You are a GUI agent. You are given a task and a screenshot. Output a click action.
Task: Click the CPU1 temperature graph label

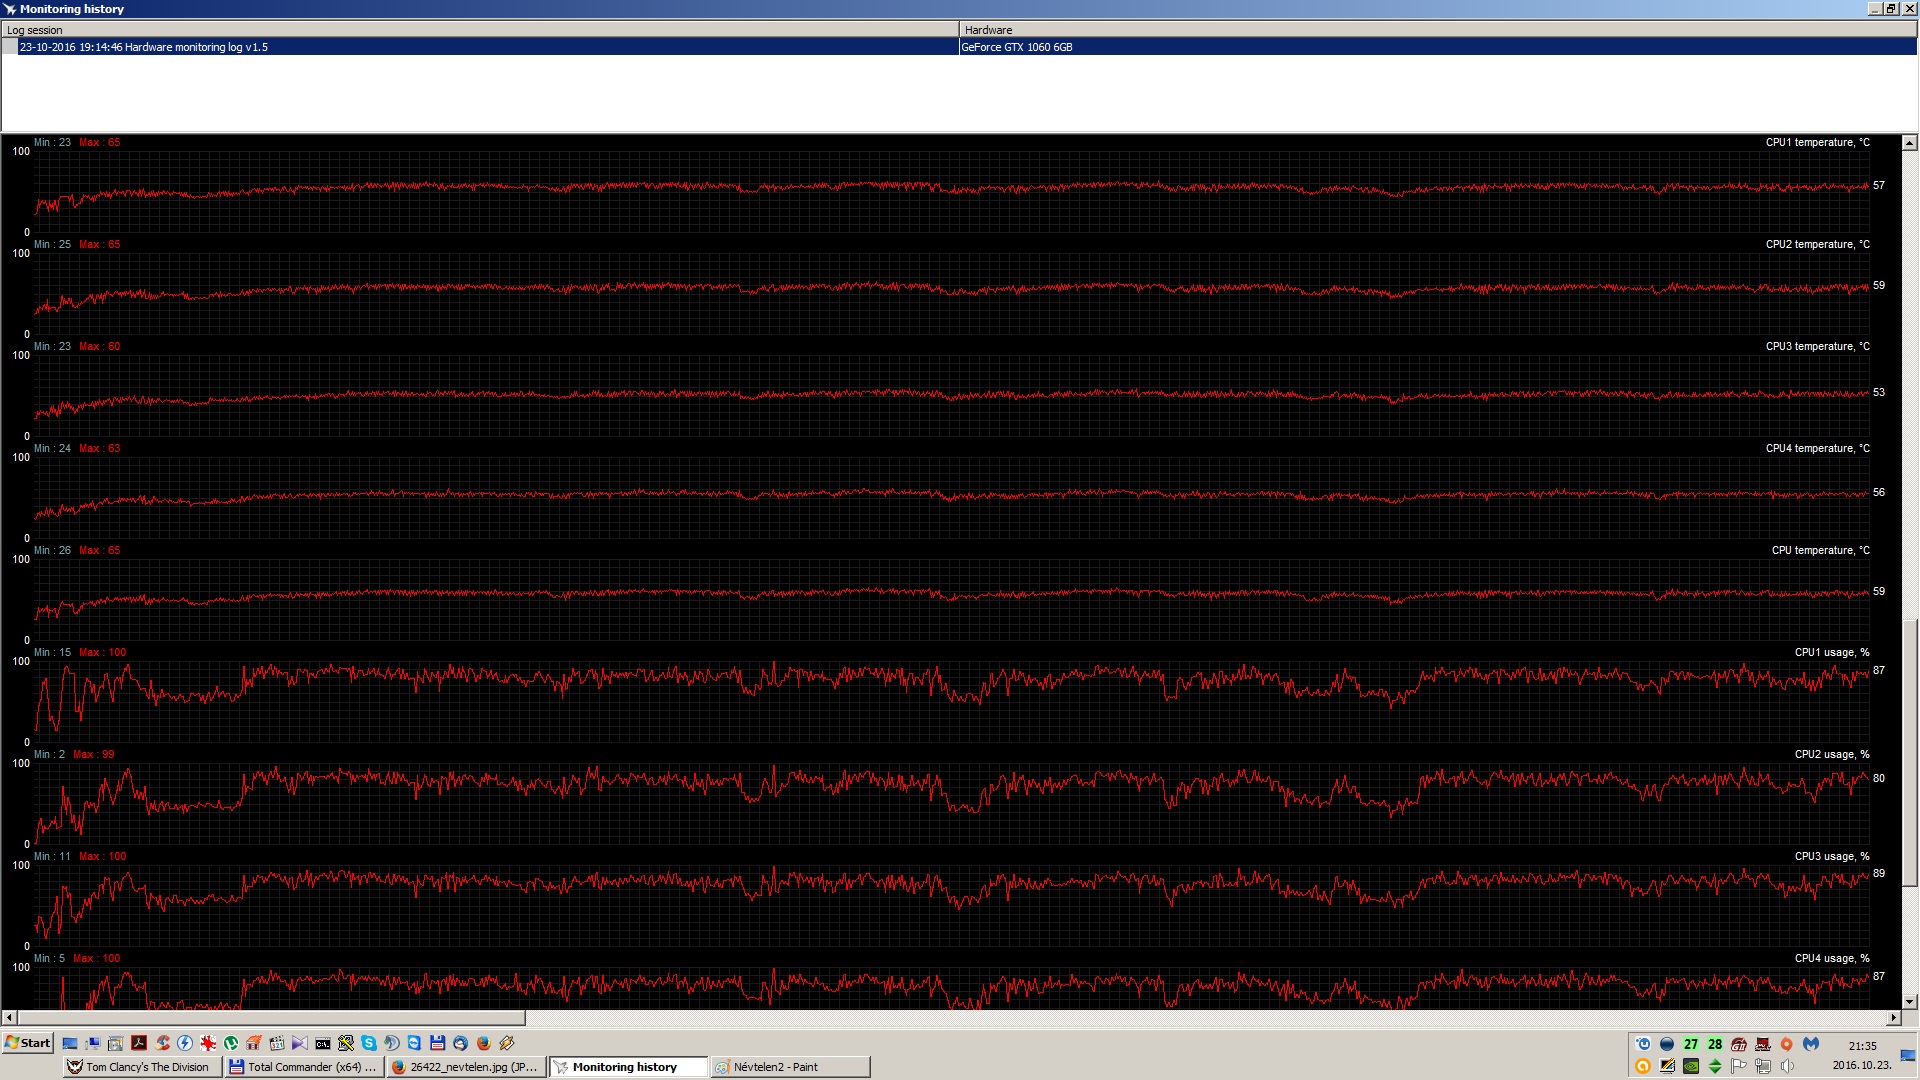tap(1817, 142)
